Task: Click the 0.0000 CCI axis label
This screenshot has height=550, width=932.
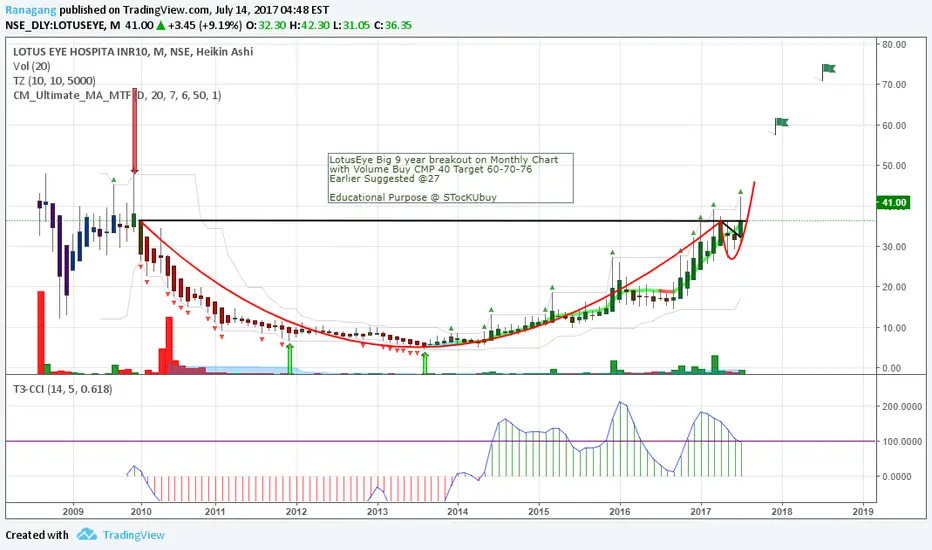Action: pyautogui.click(x=897, y=476)
